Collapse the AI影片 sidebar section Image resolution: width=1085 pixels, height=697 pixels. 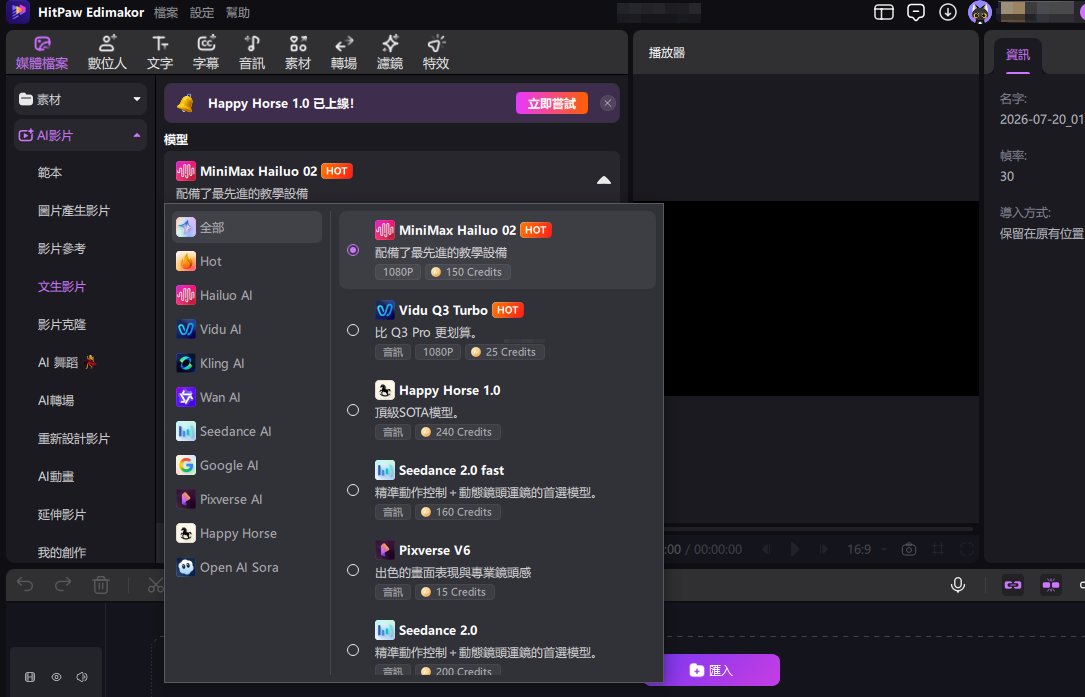click(136, 136)
